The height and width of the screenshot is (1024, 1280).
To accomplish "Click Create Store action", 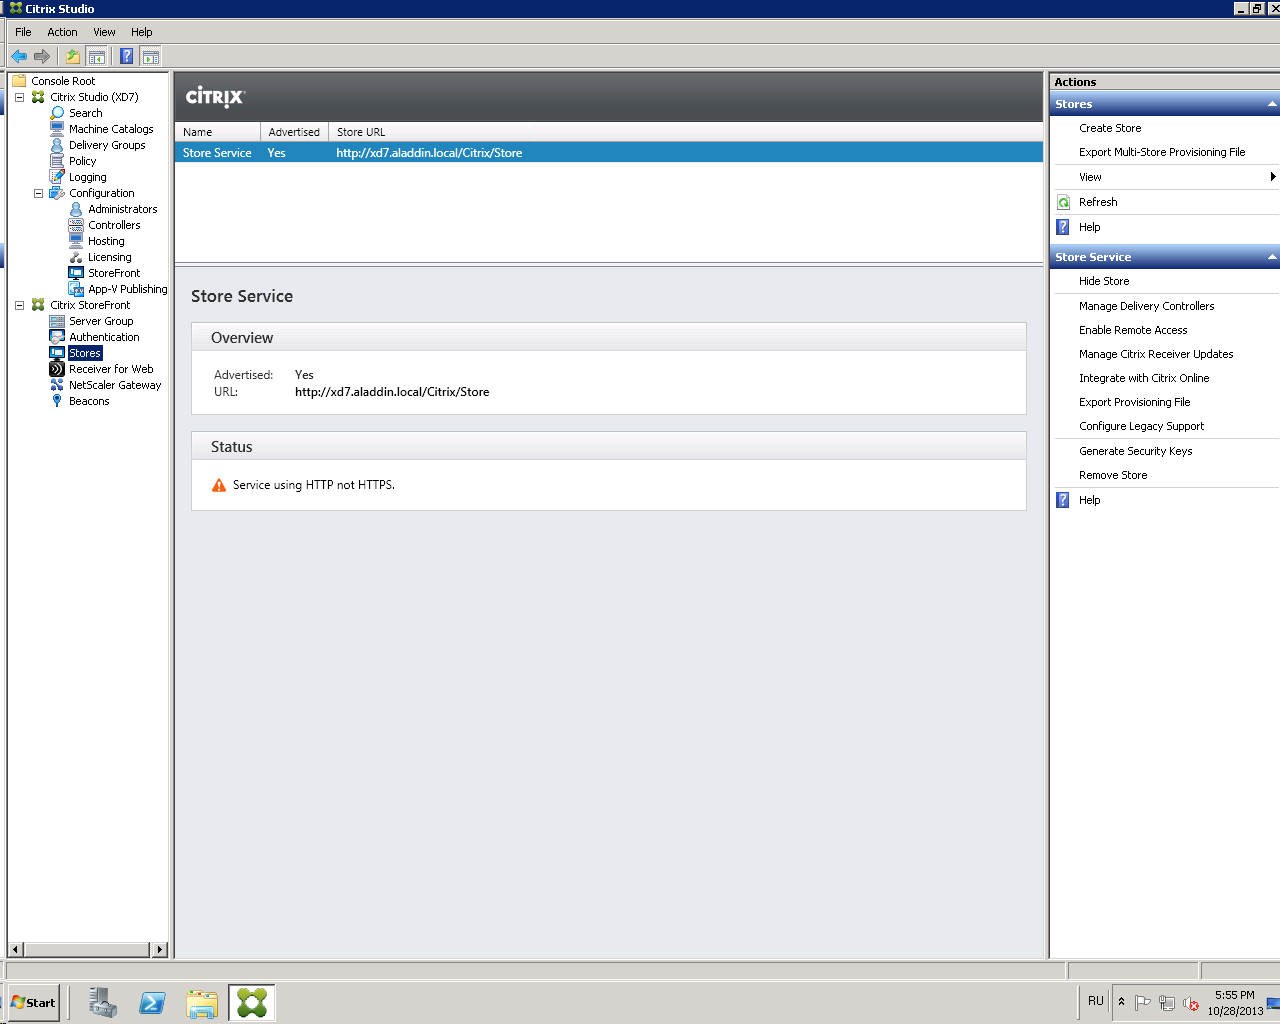I will [x=1110, y=128].
